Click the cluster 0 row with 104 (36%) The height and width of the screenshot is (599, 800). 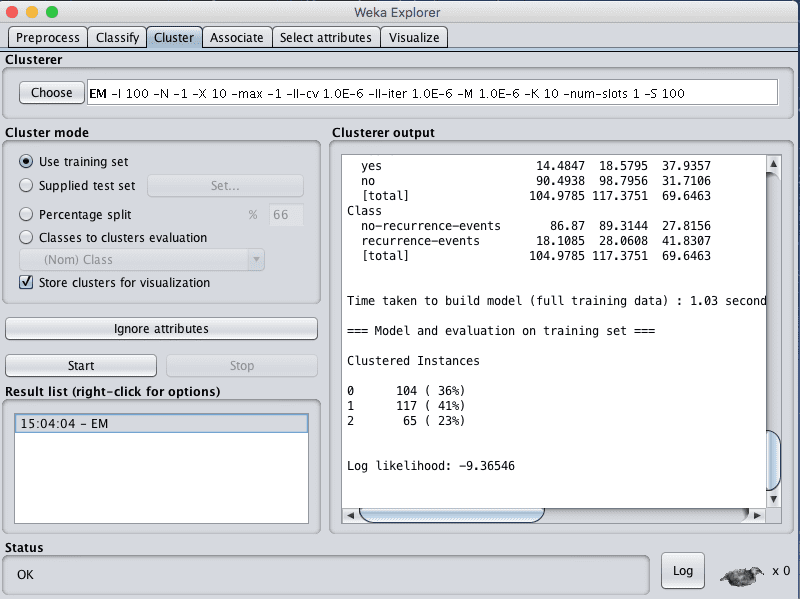click(x=406, y=391)
